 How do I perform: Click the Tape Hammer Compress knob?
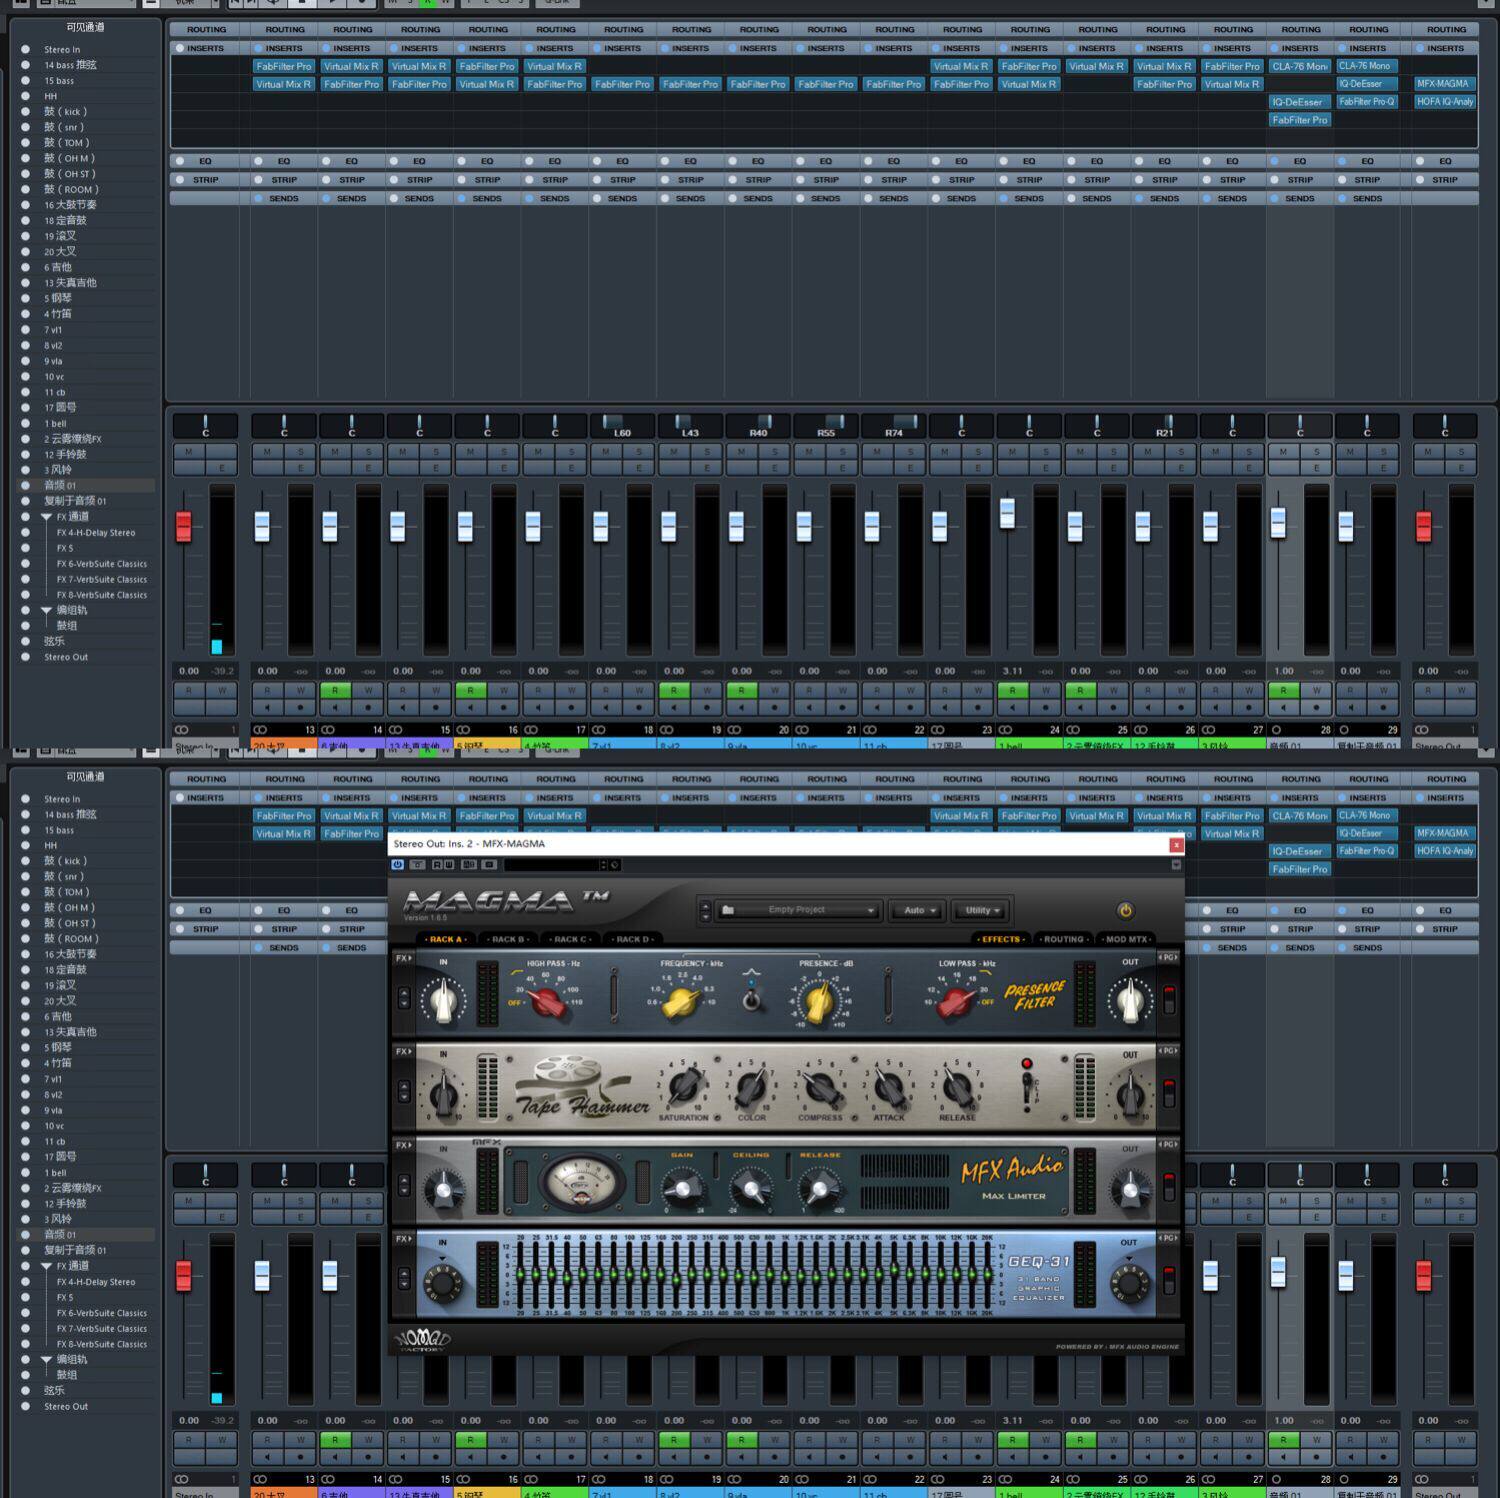click(820, 1089)
